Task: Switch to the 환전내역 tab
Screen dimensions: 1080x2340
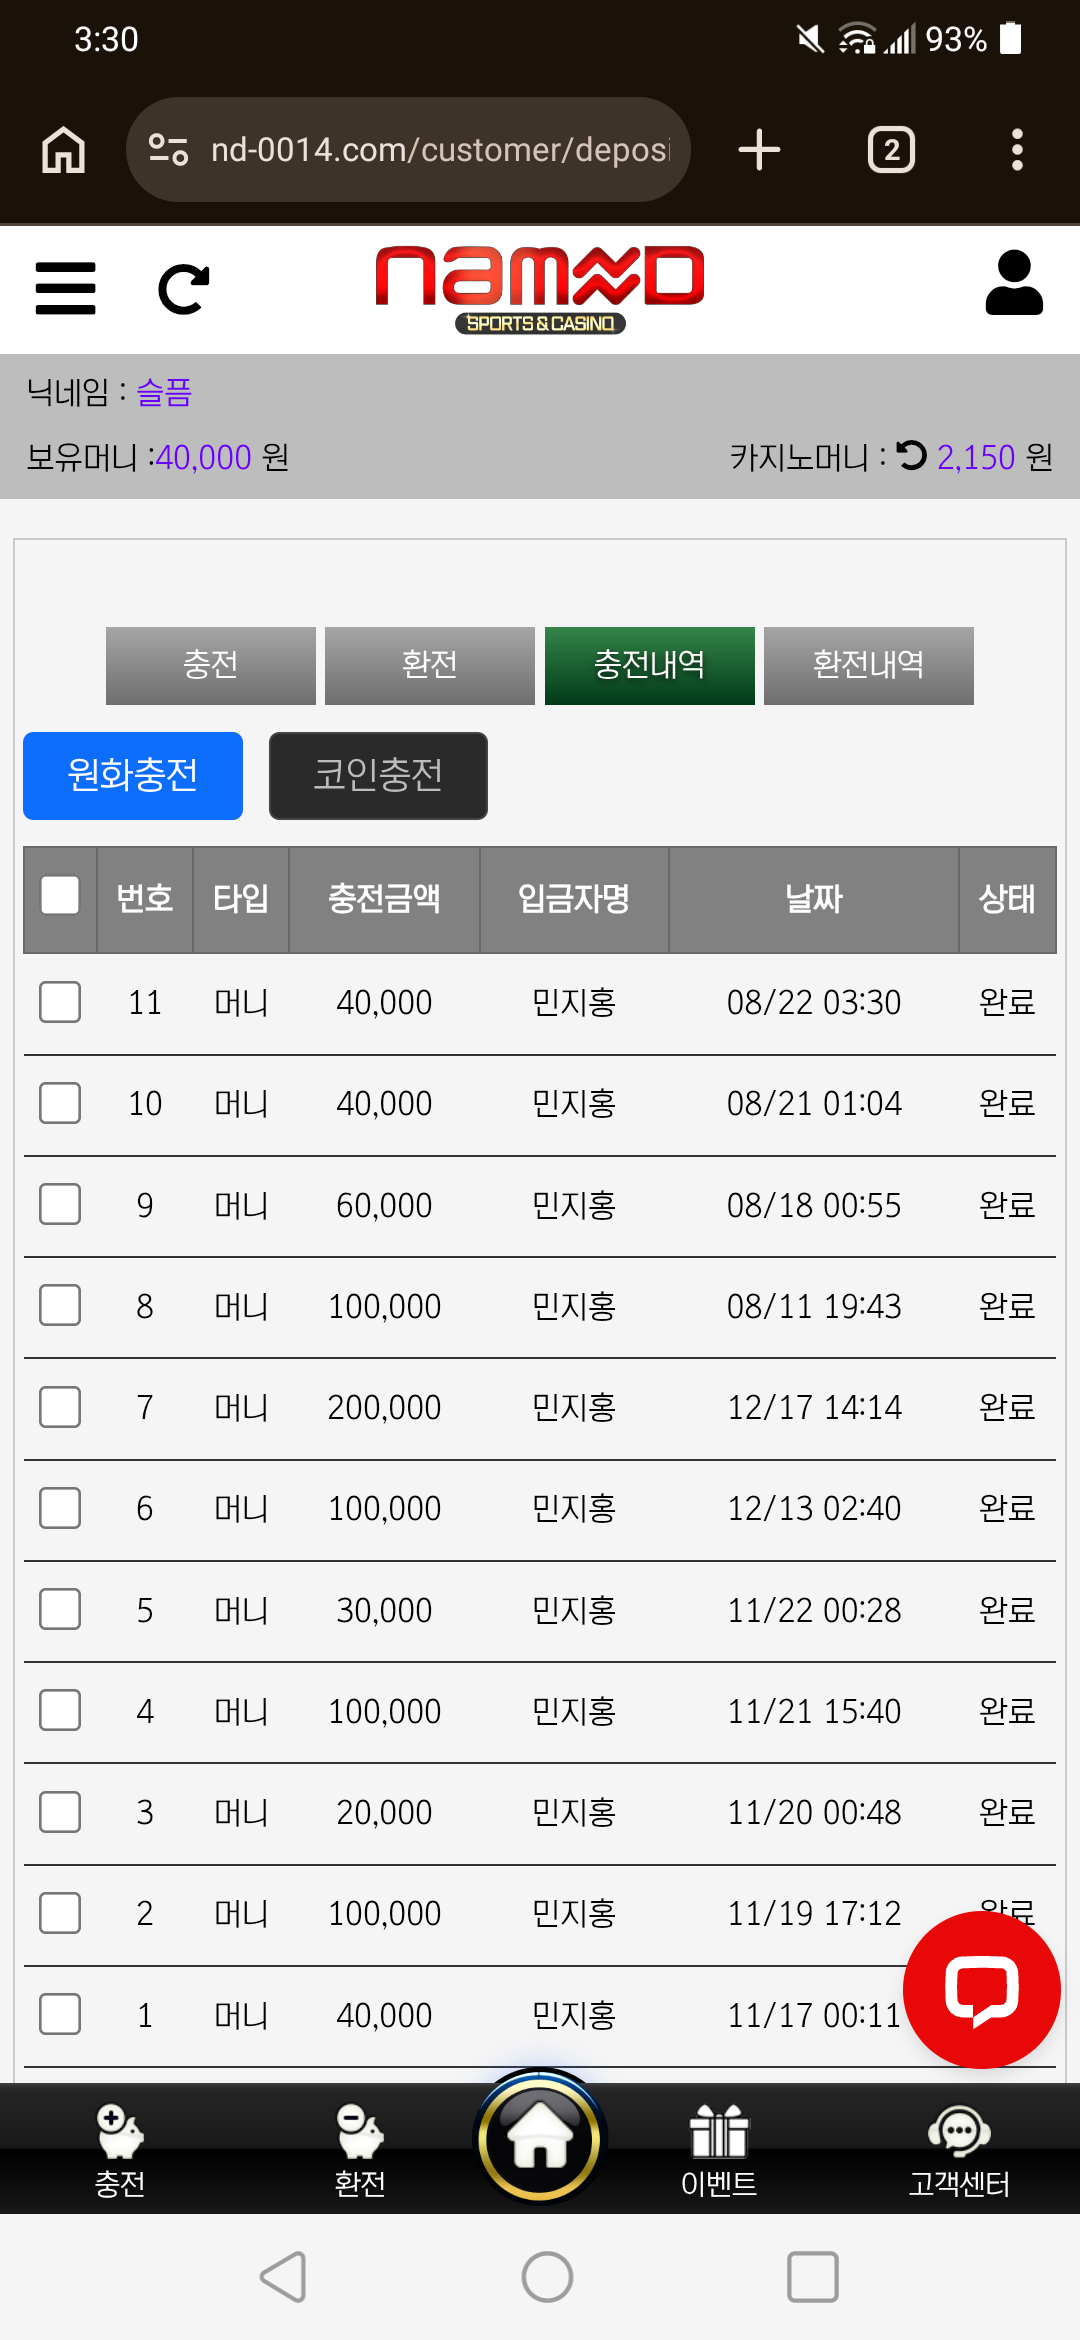Action: tap(869, 666)
